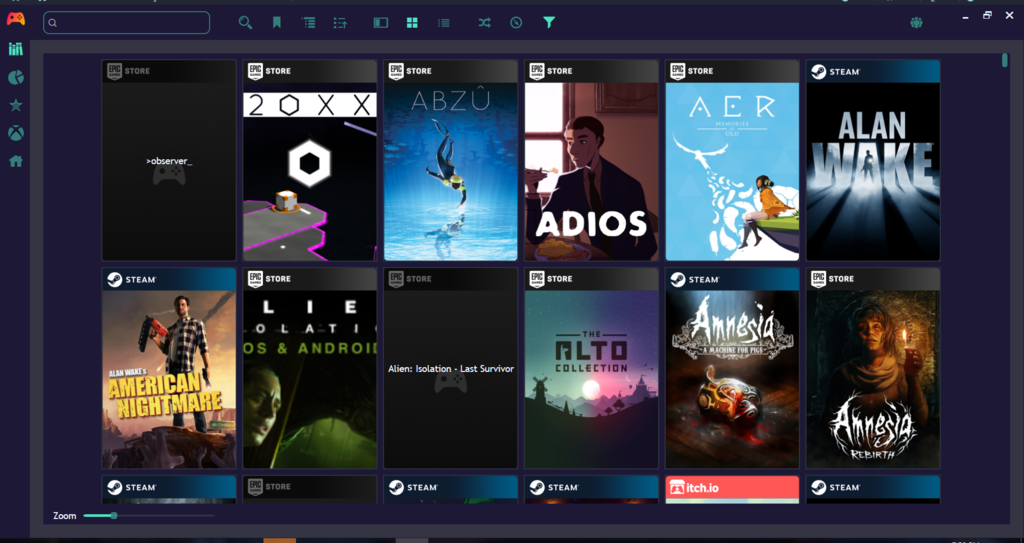Click Epic Store banner on Amnesia Rebirth
The image size is (1024, 543).
[x=873, y=279]
